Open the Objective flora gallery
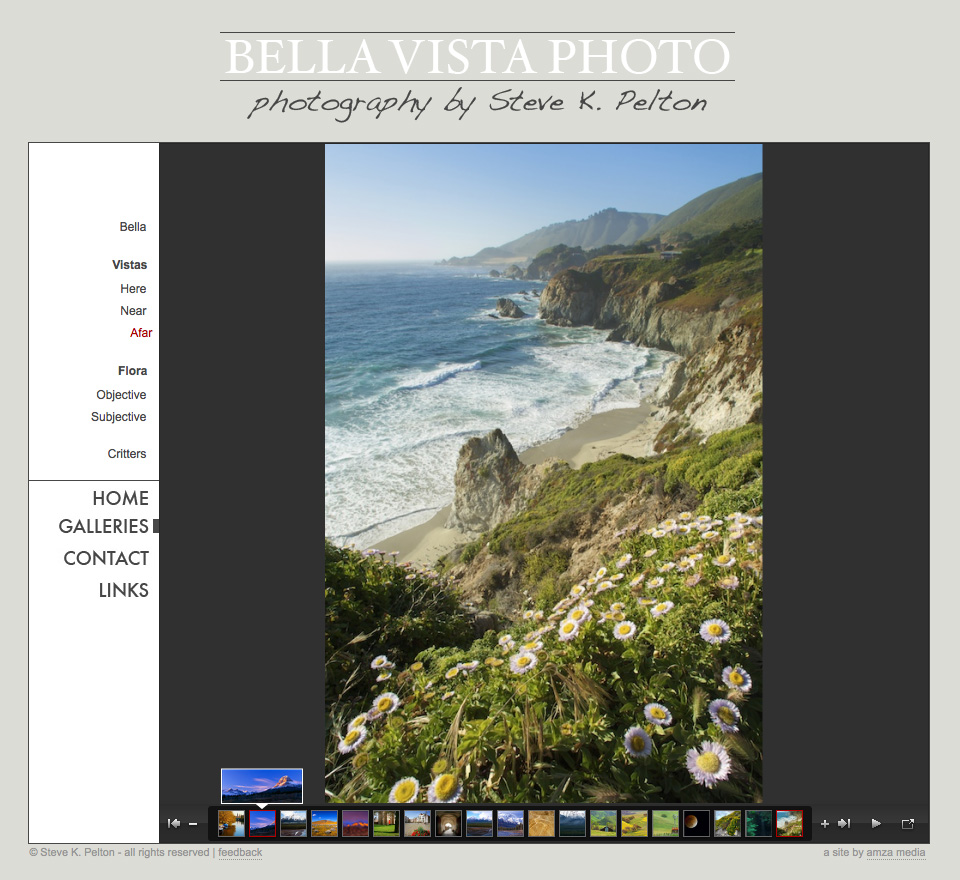Screen dimensions: 960x880 click(121, 395)
